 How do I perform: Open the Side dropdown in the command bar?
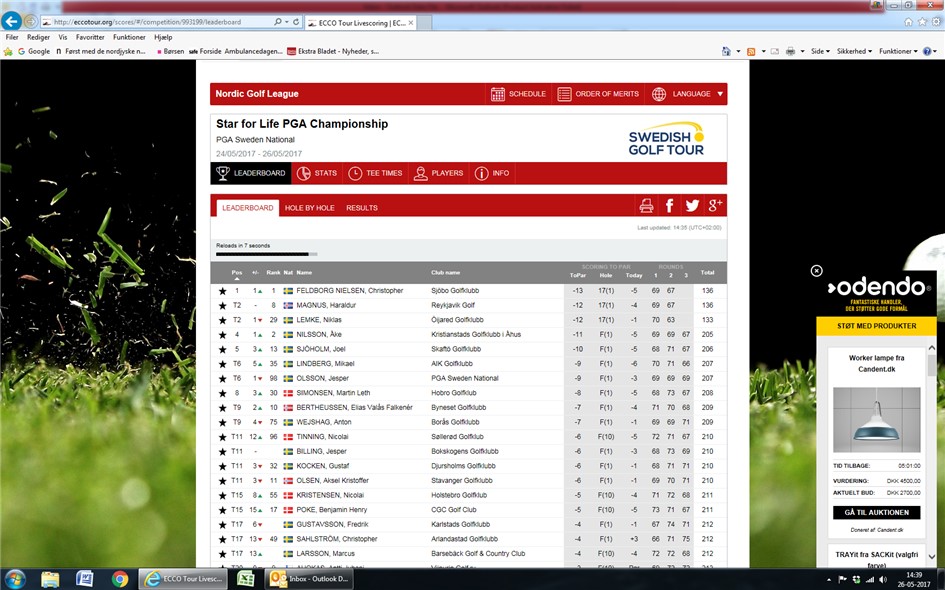(820, 52)
